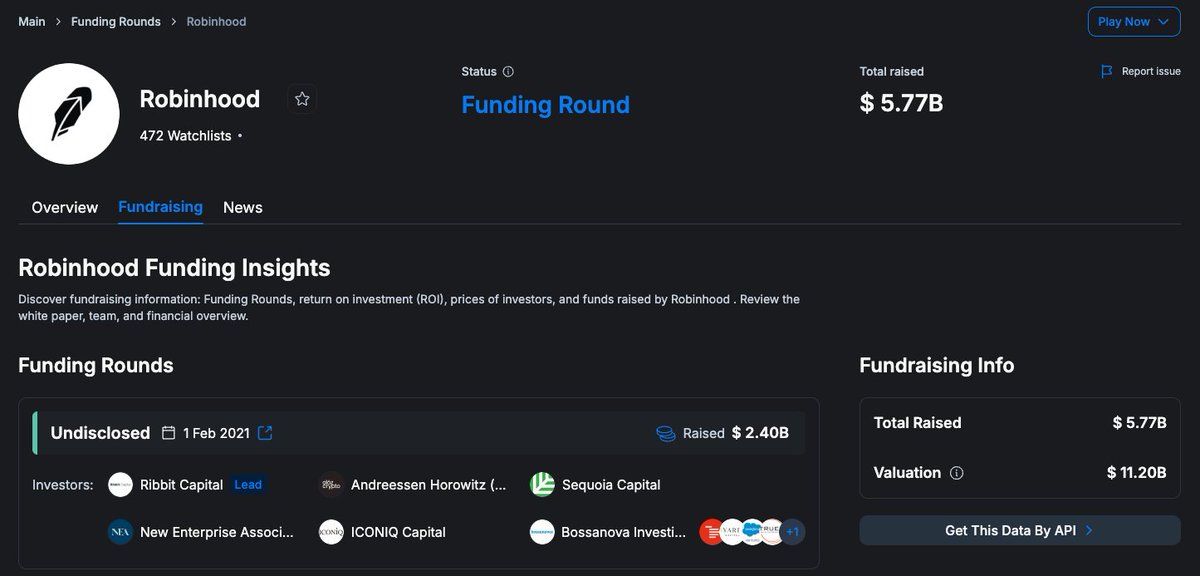Click the Sequoia Capital investor logo

542,484
